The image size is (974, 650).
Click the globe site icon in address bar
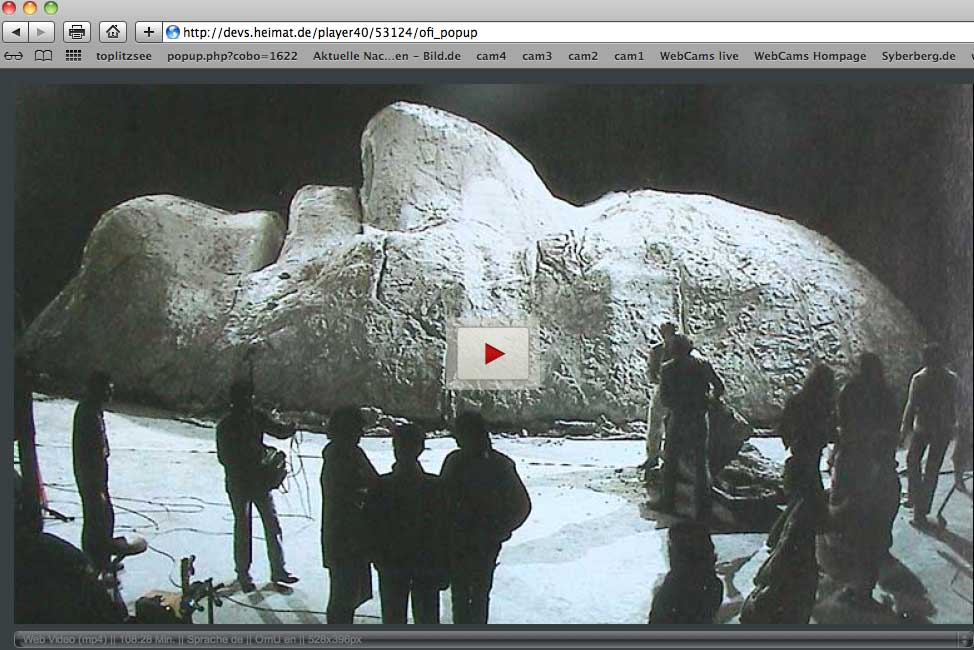coord(173,32)
